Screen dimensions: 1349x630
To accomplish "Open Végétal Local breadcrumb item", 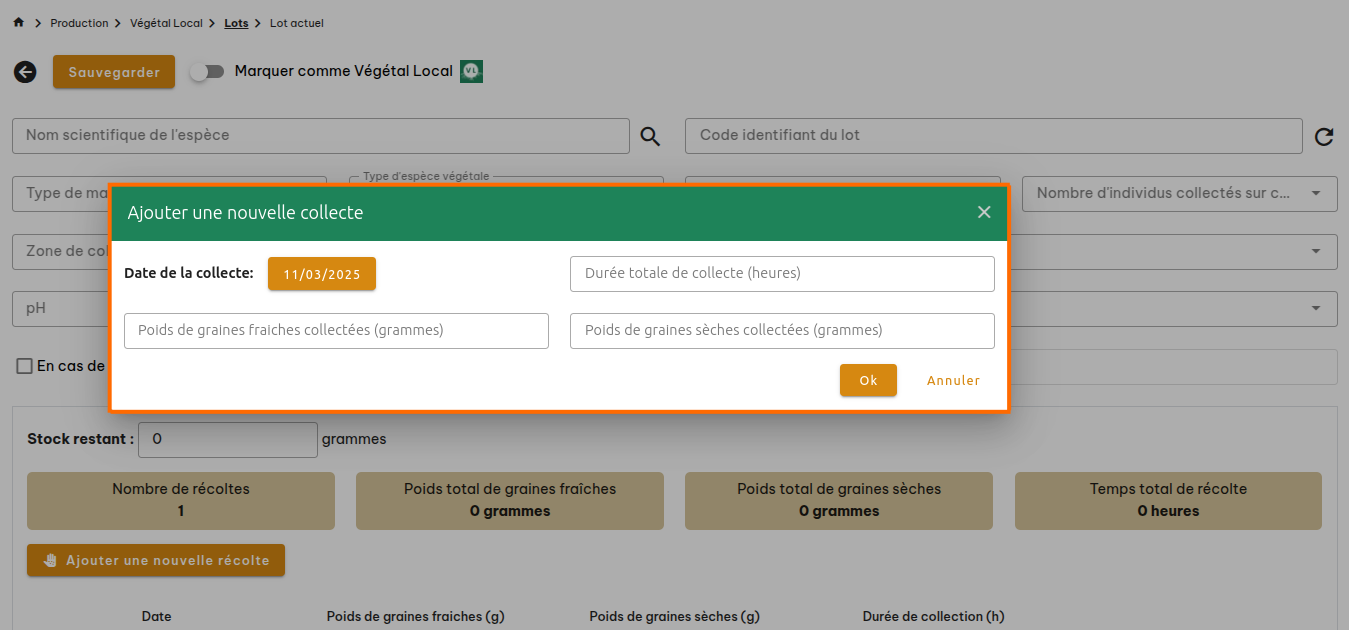I will click(166, 23).
